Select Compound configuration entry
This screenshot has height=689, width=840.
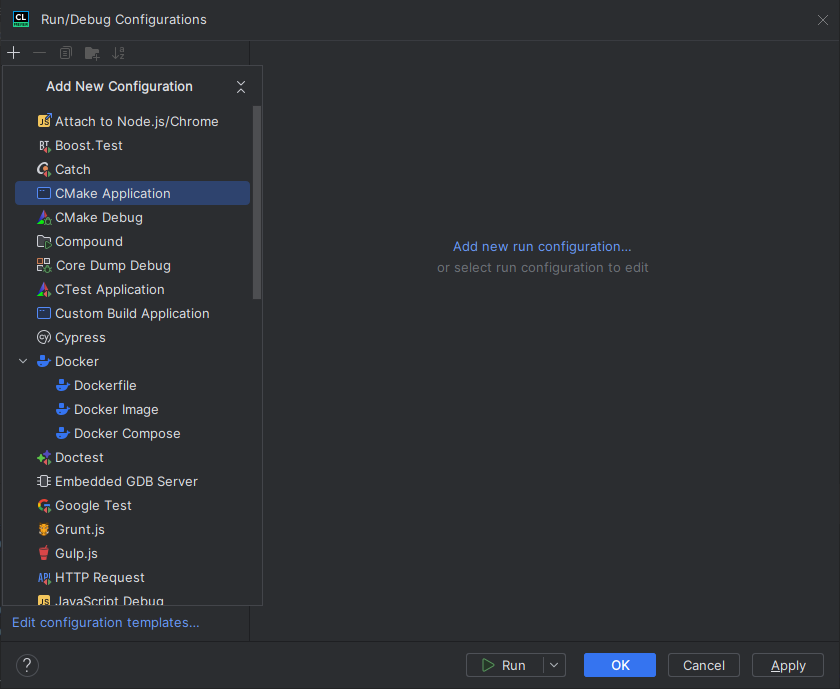[132, 242]
